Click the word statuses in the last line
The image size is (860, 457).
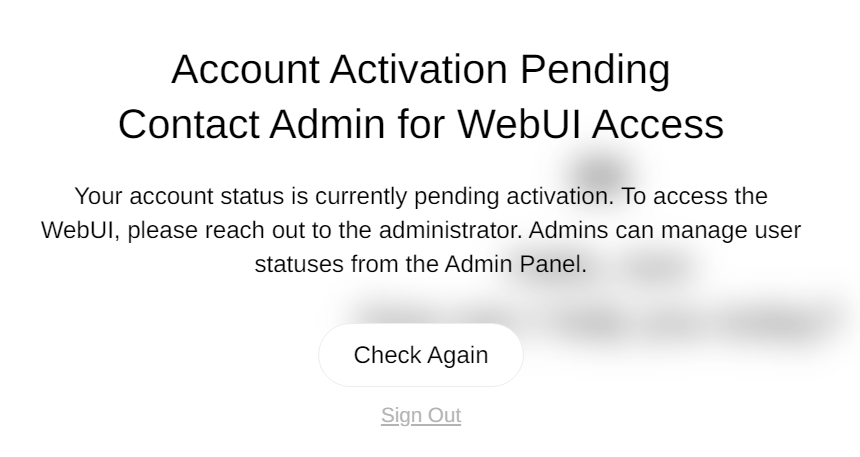click(299, 264)
